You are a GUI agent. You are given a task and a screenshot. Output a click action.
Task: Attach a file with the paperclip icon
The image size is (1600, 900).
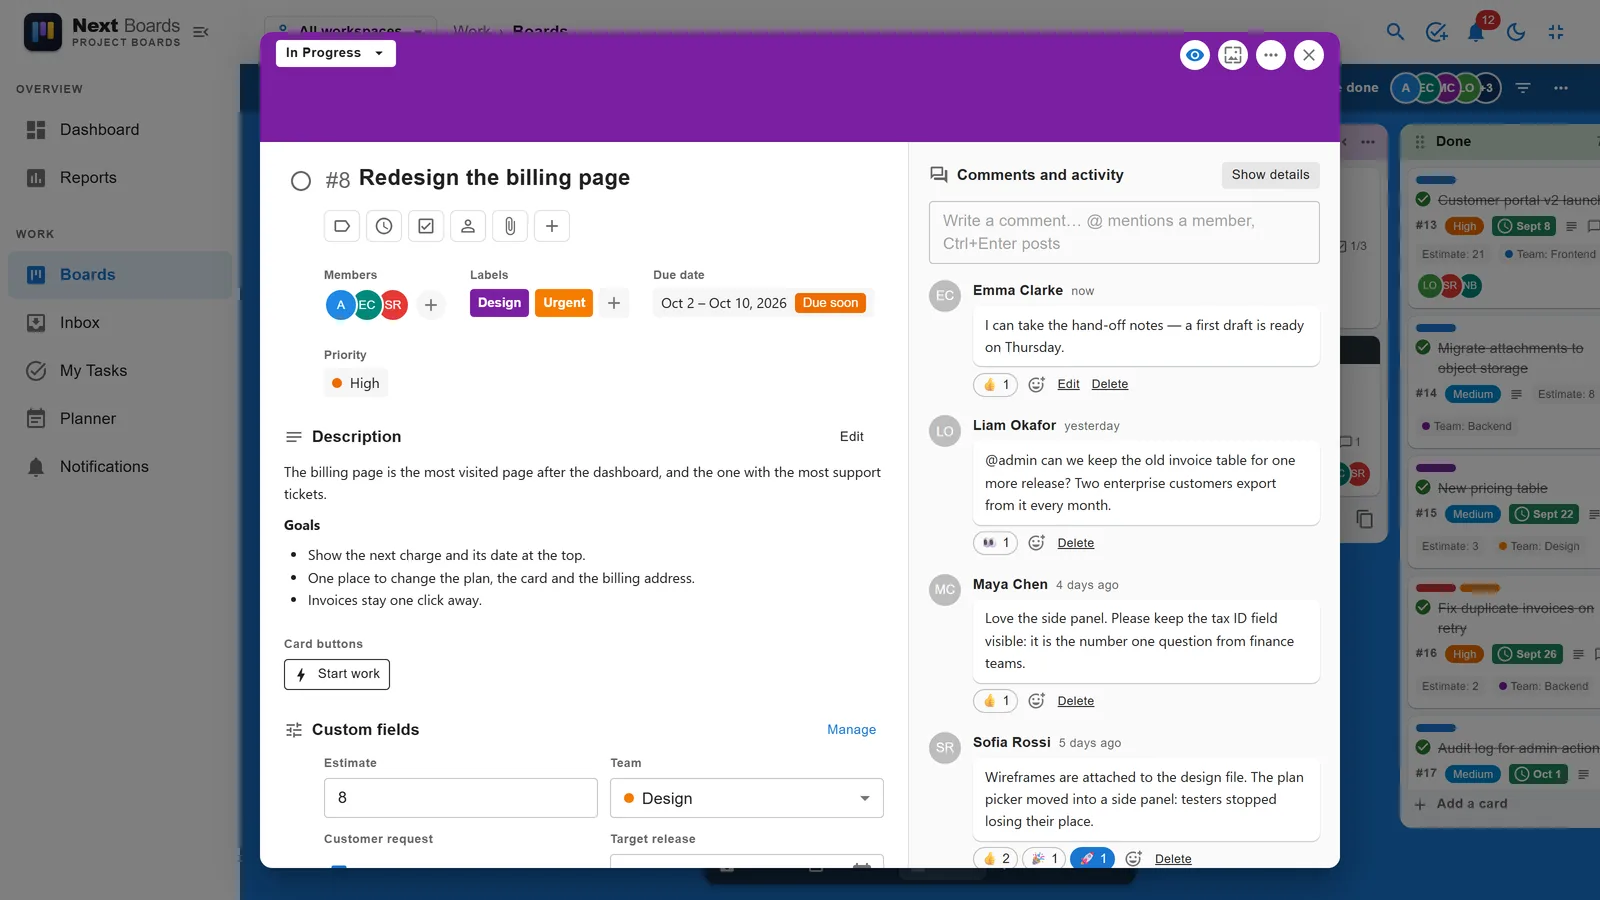510,226
